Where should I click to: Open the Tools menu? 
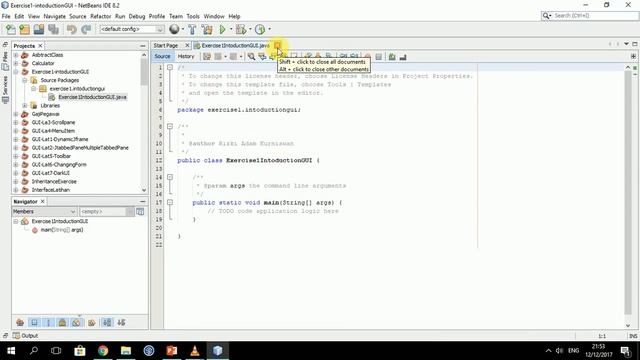[x=193, y=16]
